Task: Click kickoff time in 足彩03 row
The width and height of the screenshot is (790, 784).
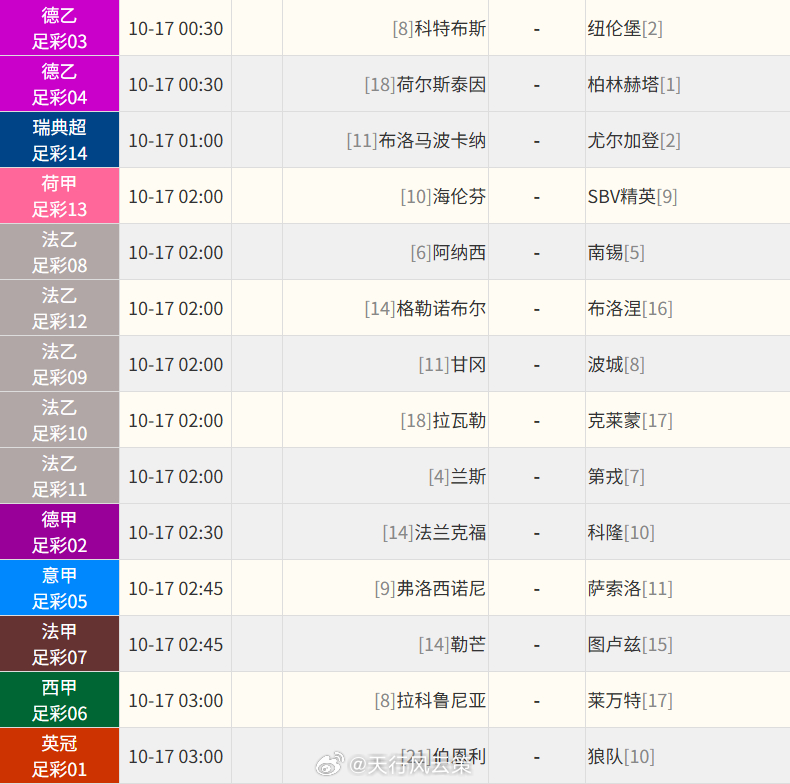Action: (176, 29)
